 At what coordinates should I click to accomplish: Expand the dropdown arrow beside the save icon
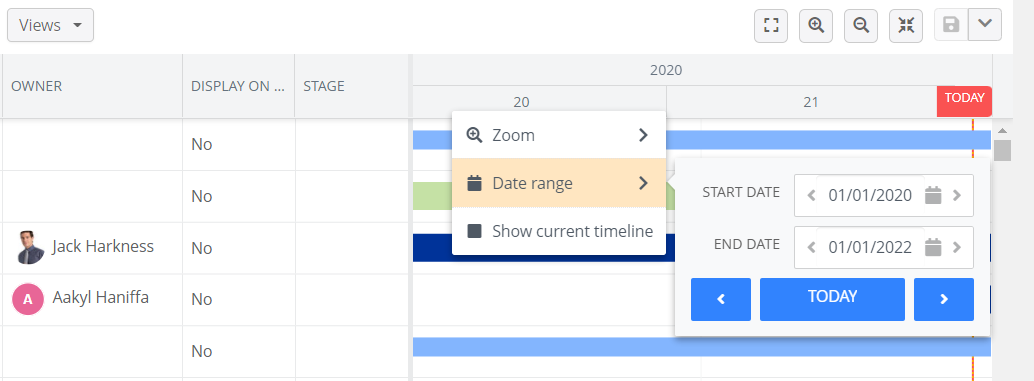985,25
